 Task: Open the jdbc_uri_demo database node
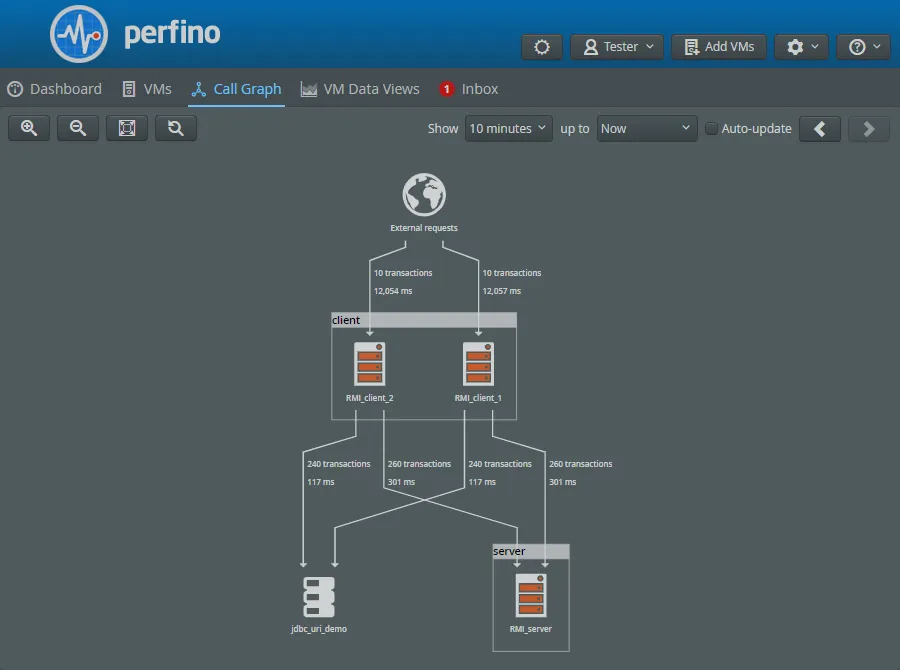[x=319, y=594]
